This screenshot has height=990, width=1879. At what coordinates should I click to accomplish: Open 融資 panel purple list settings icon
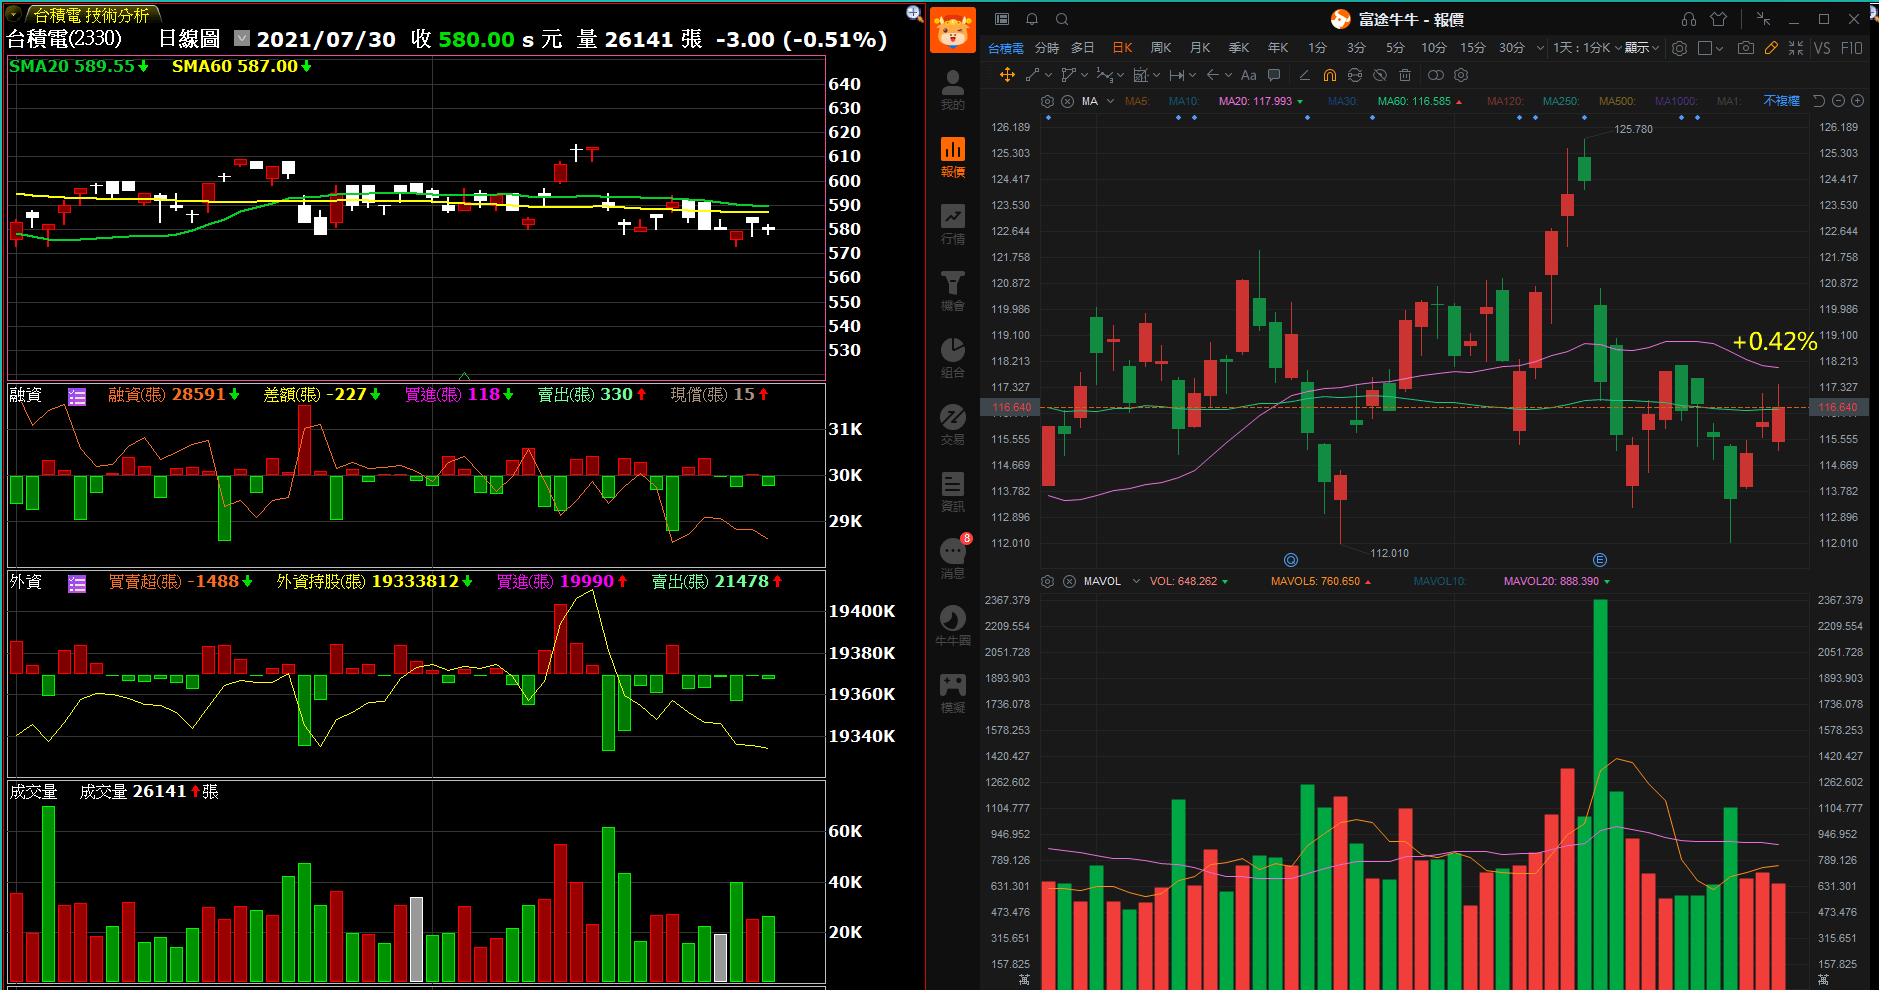pyautogui.click(x=77, y=397)
